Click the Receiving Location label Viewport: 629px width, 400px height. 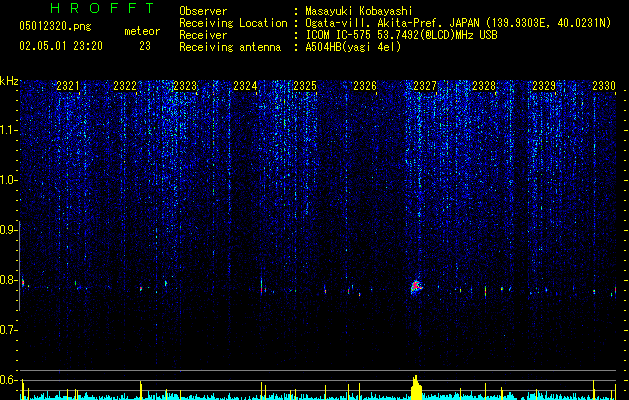233,23
